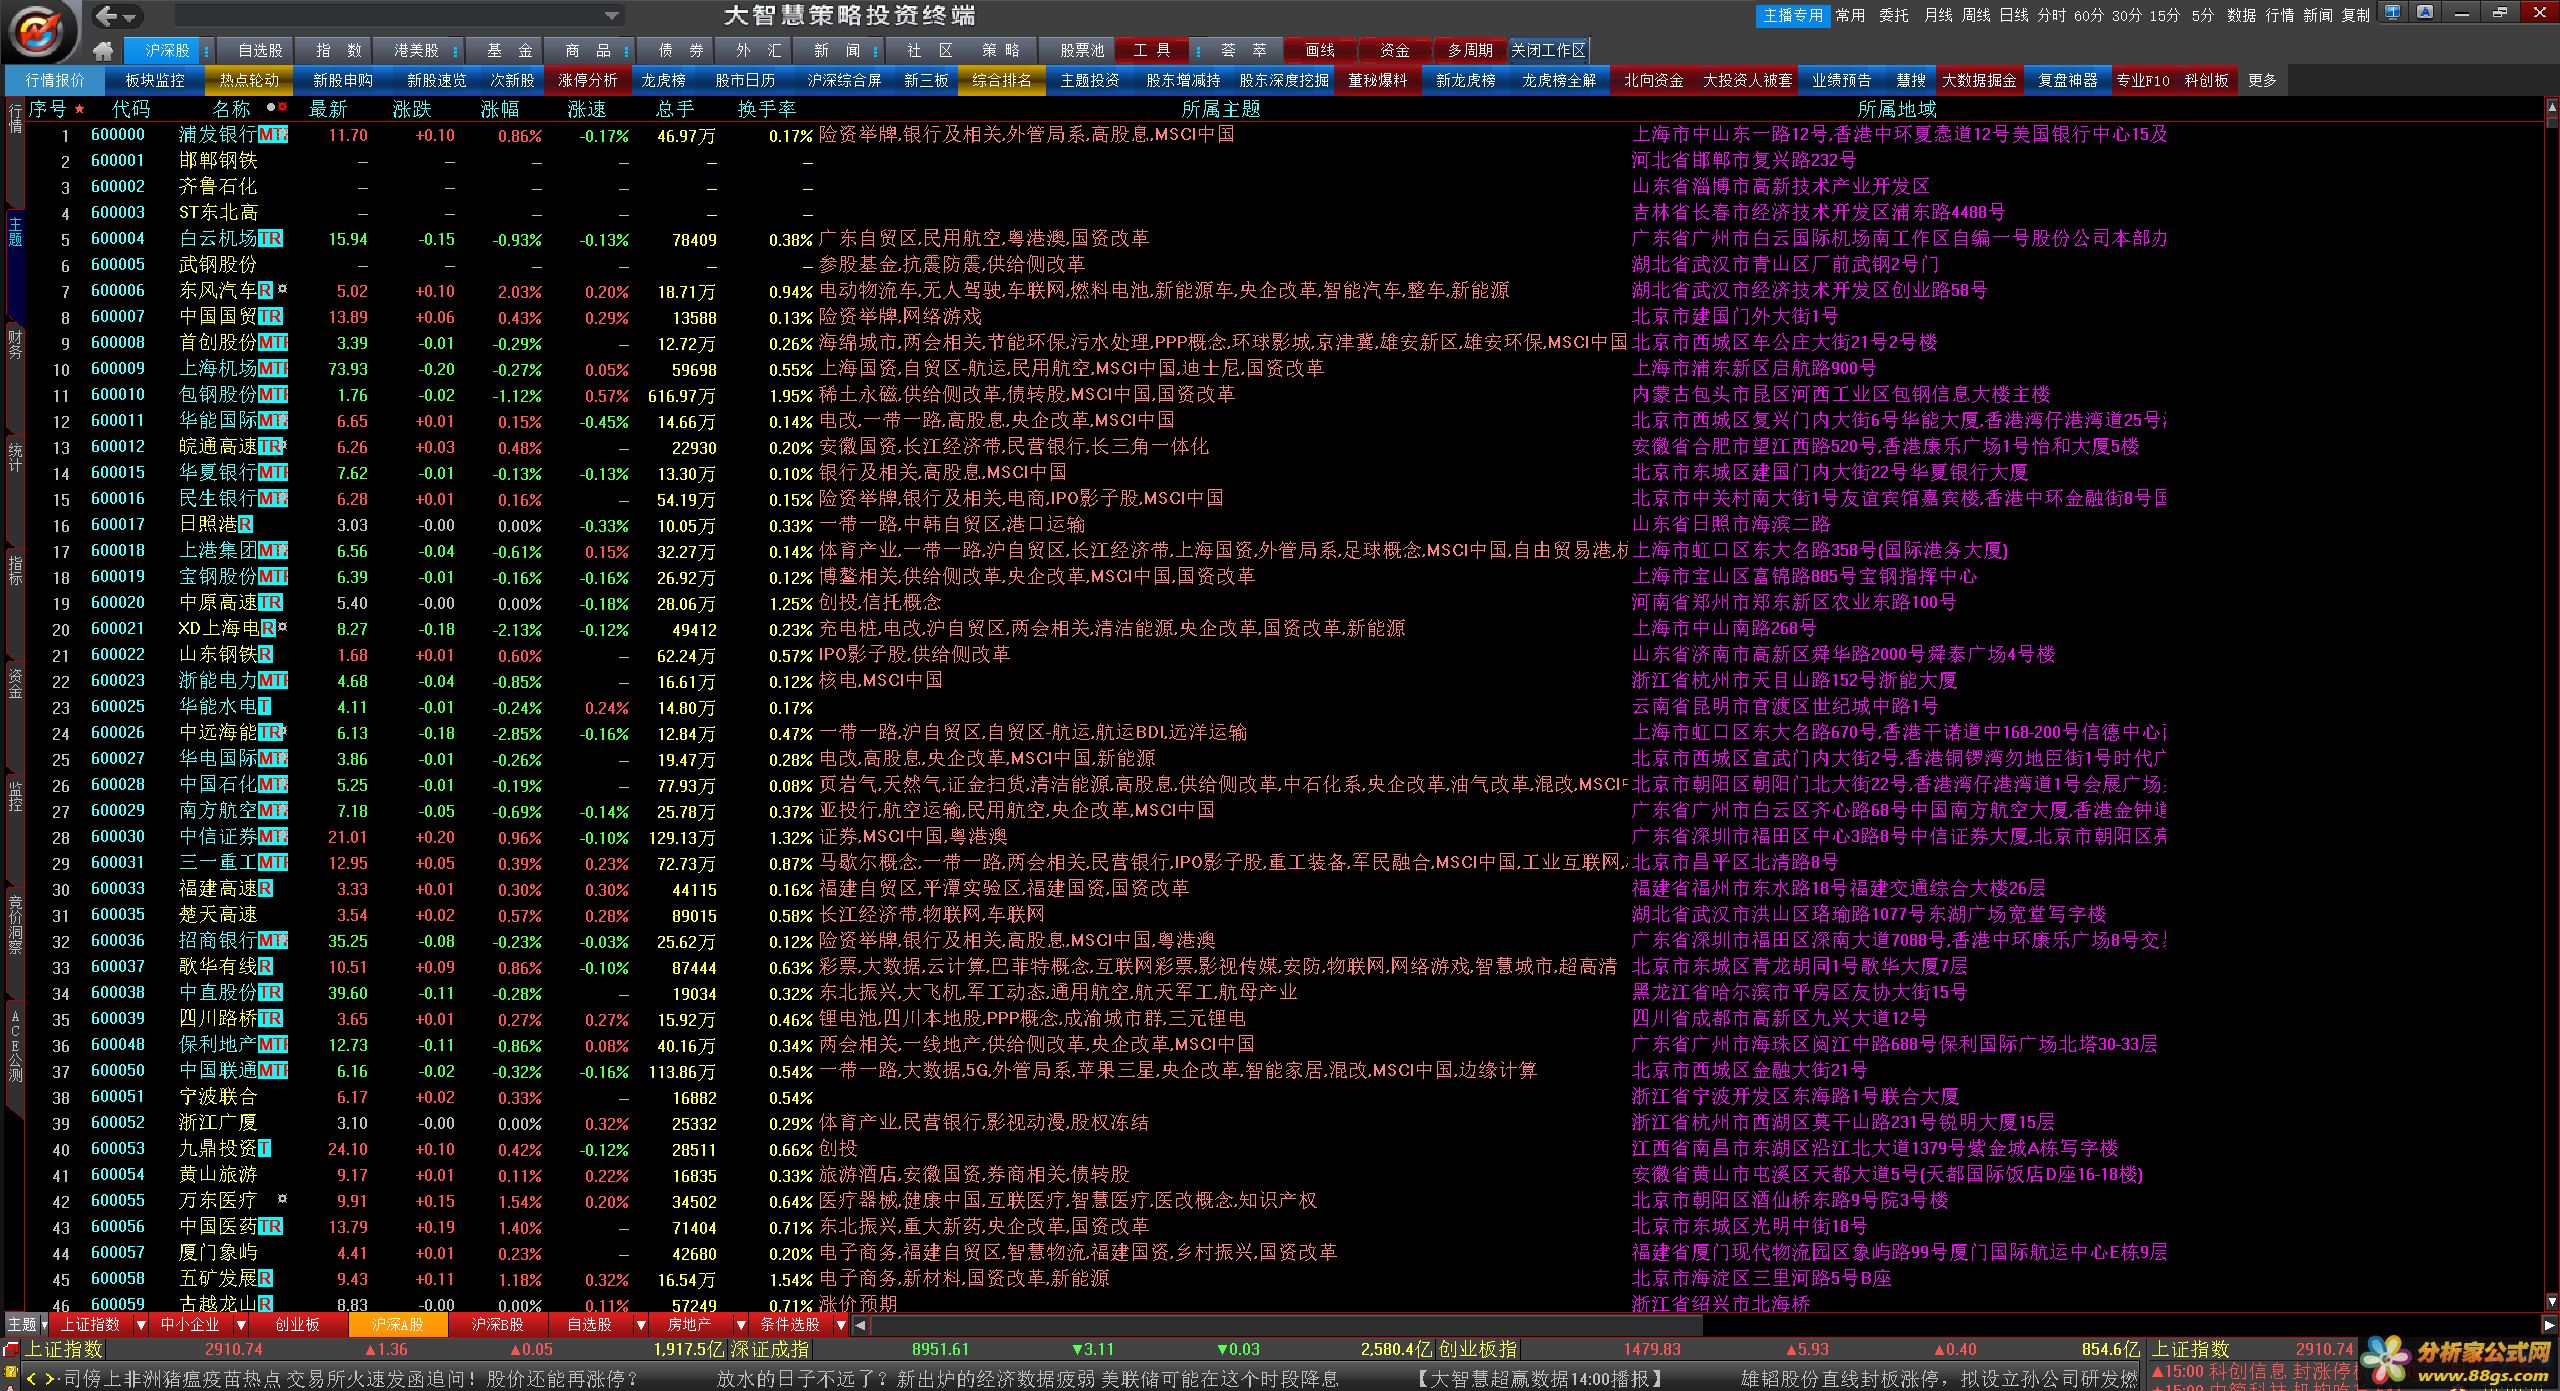
Task: Open the 龙虎榜 sub-tab
Action: coord(663,80)
